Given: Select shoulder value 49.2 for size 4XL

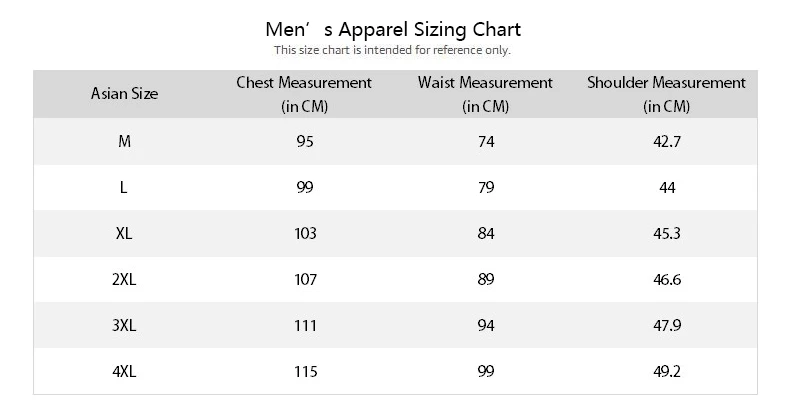Looking at the screenshot, I should click(x=667, y=371).
